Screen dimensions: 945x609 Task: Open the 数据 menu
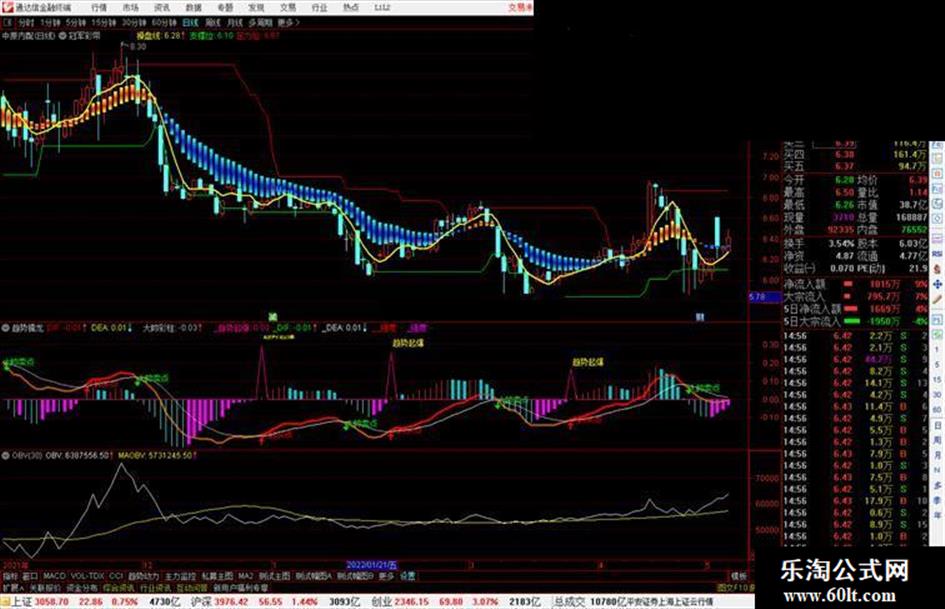pyautogui.click(x=193, y=8)
